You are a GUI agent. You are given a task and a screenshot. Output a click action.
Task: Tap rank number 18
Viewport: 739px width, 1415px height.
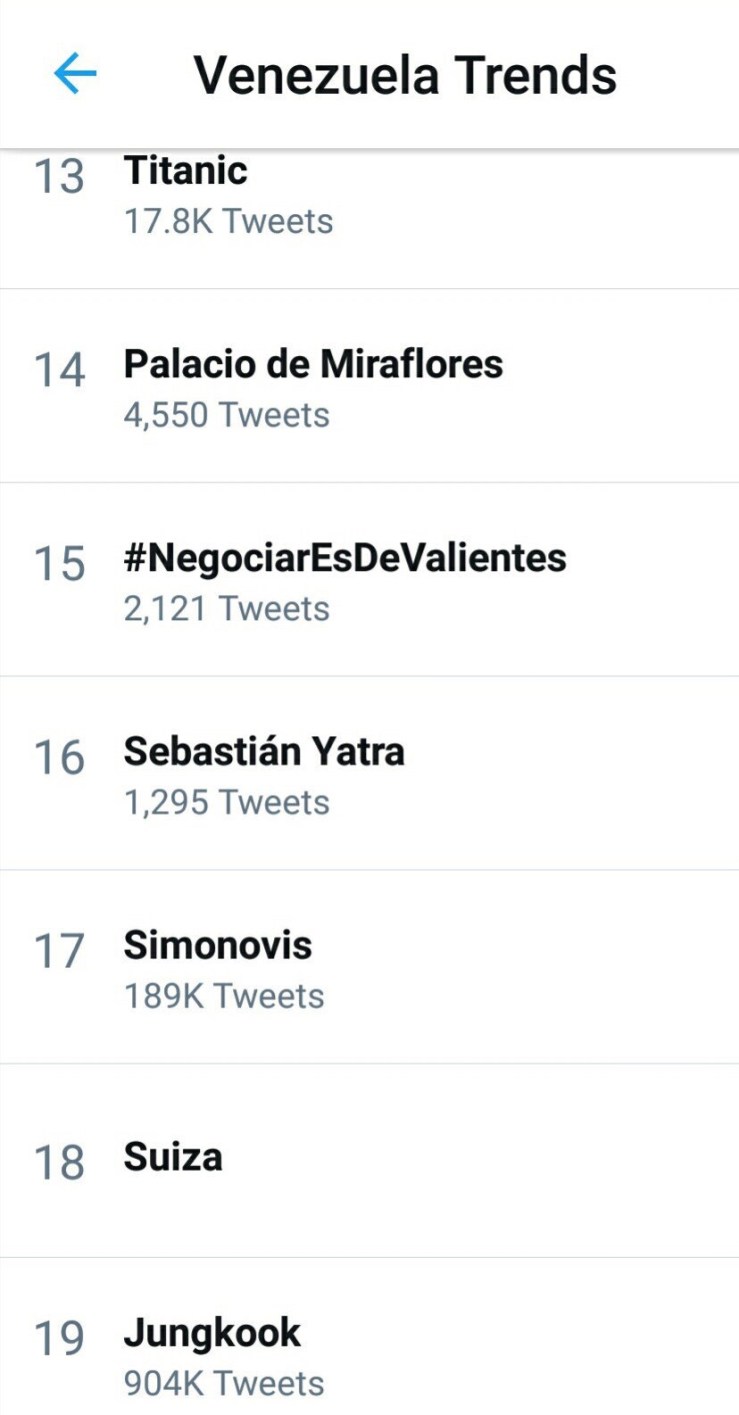coord(60,1163)
